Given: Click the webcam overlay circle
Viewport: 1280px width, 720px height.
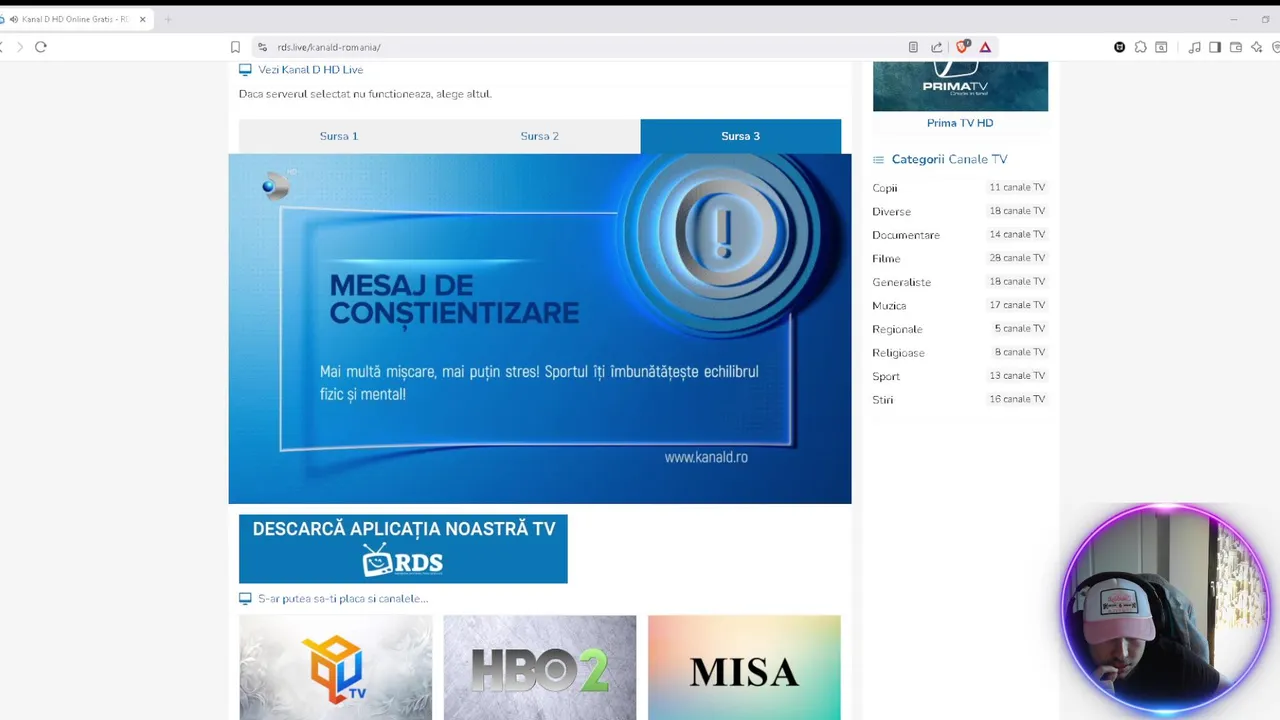Looking at the screenshot, I should (x=1166, y=610).
